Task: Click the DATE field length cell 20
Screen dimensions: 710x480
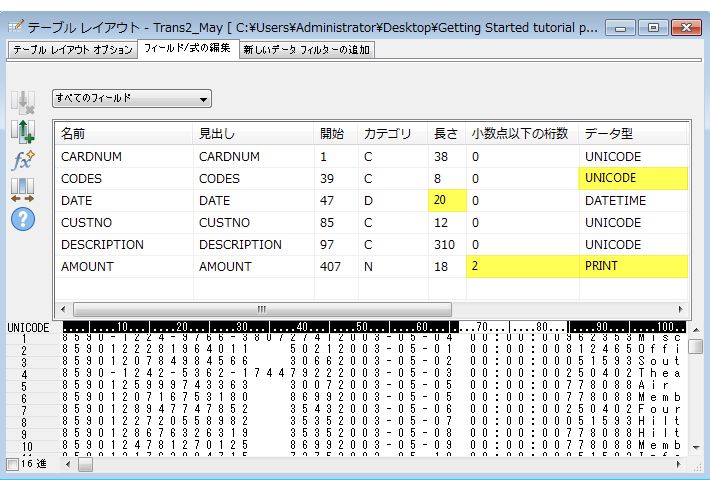Action: click(448, 201)
